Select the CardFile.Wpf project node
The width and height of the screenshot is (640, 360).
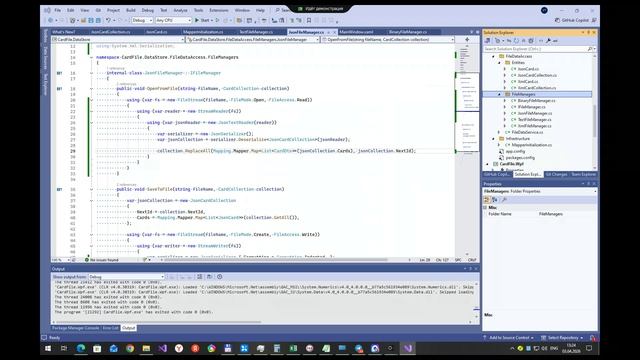coord(511,164)
